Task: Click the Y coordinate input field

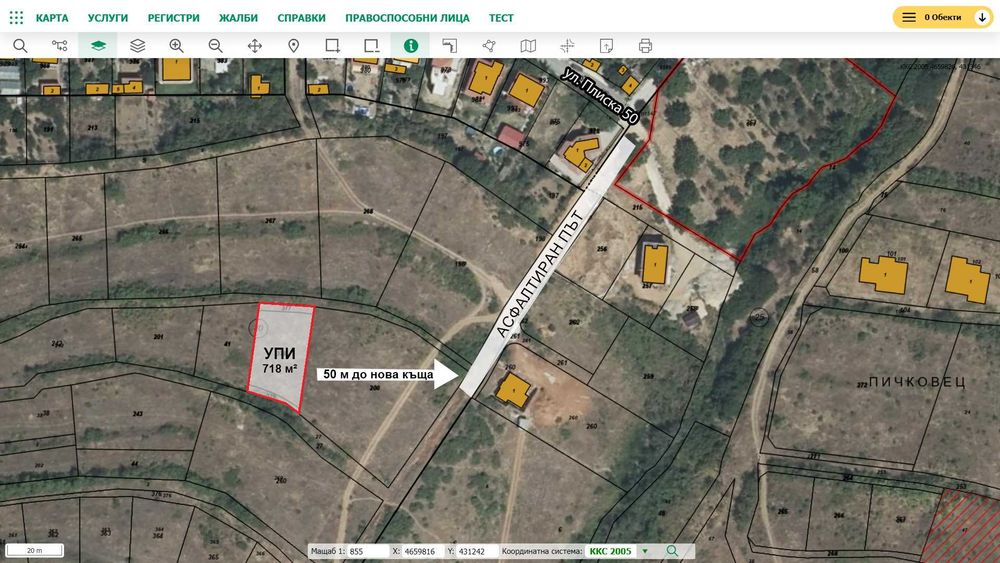Action: [x=477, y=551]
